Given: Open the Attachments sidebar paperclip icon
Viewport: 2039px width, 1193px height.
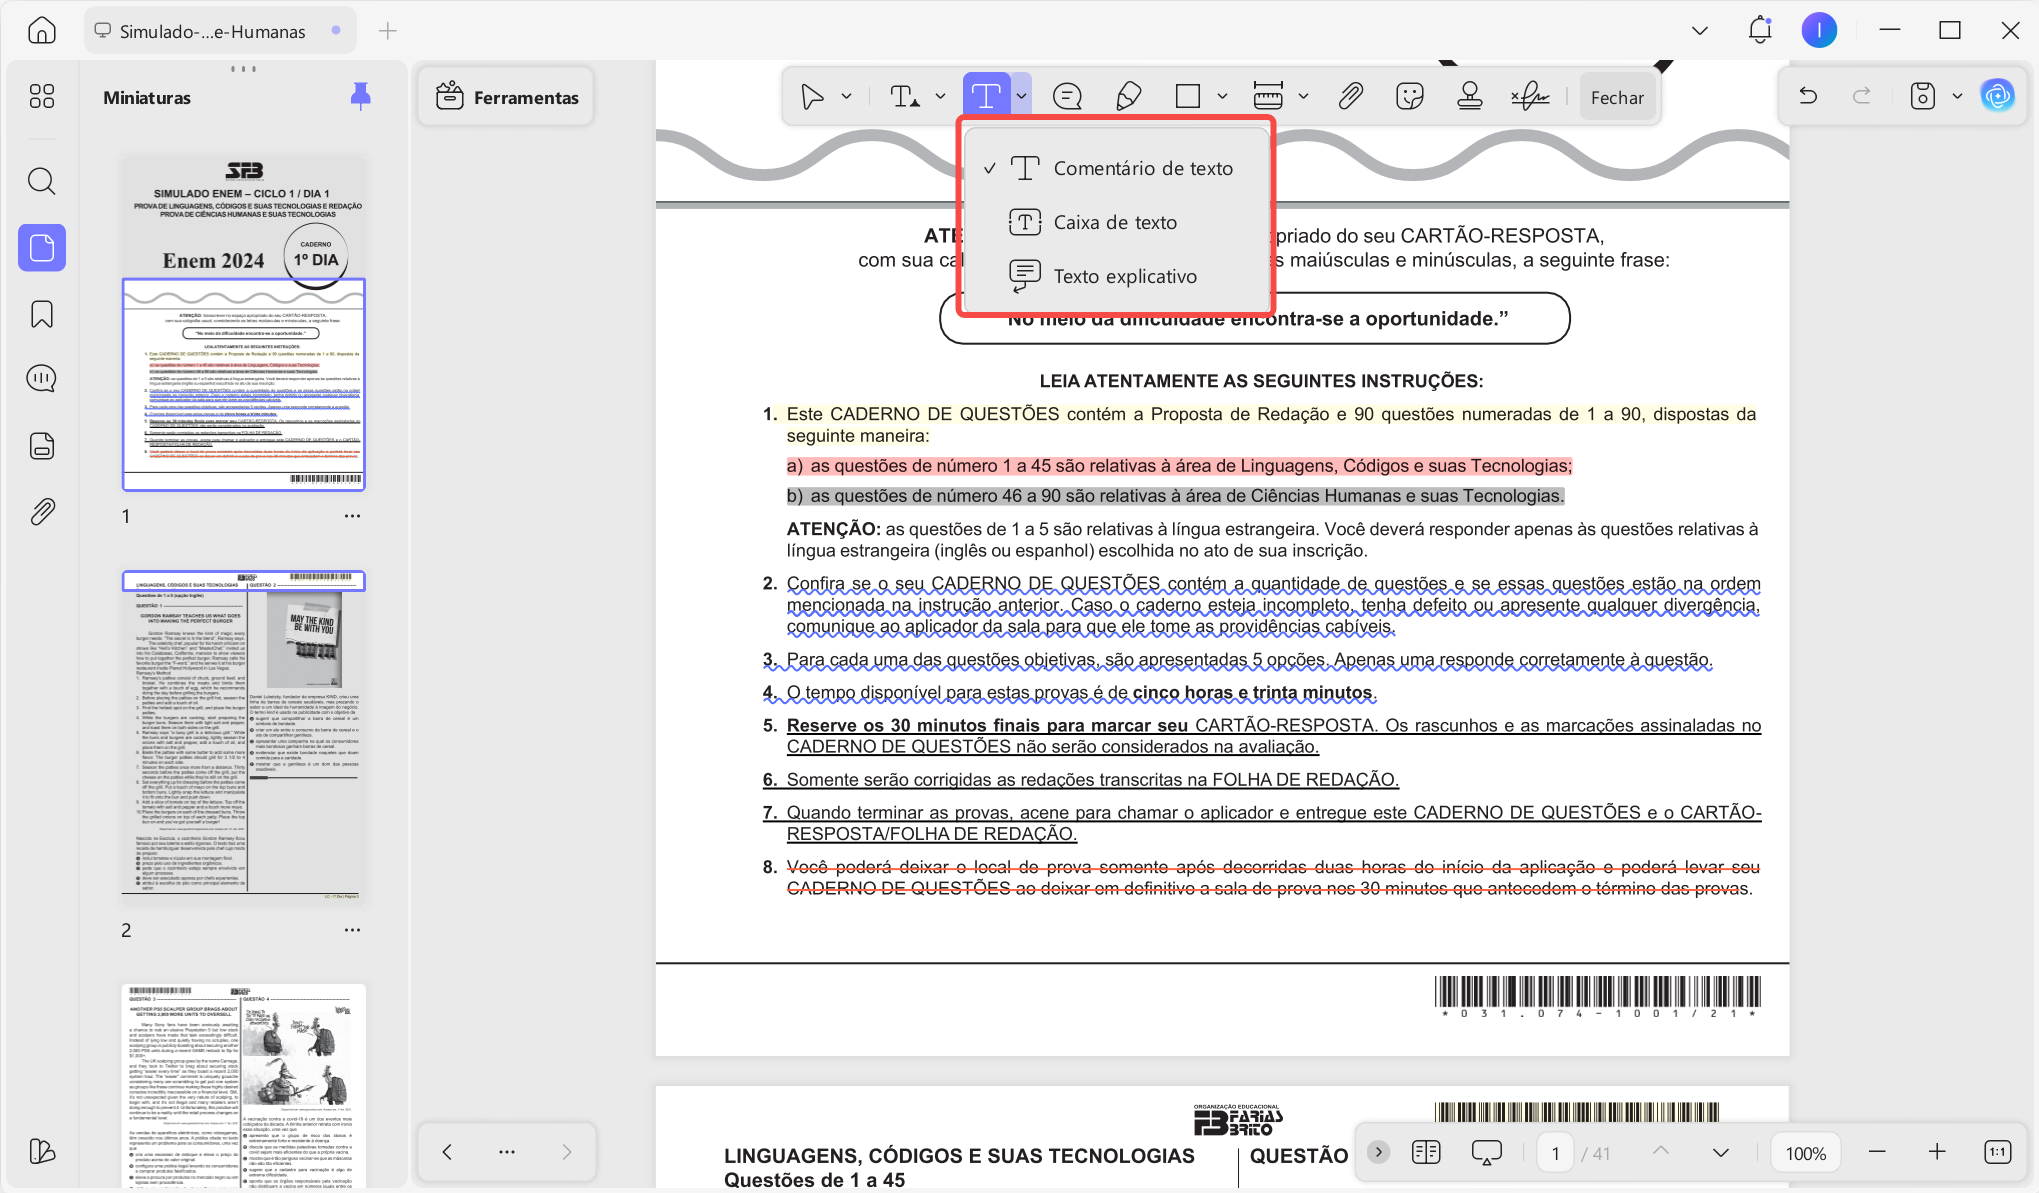Looking at the screenshot, I should tap(42, 512).
